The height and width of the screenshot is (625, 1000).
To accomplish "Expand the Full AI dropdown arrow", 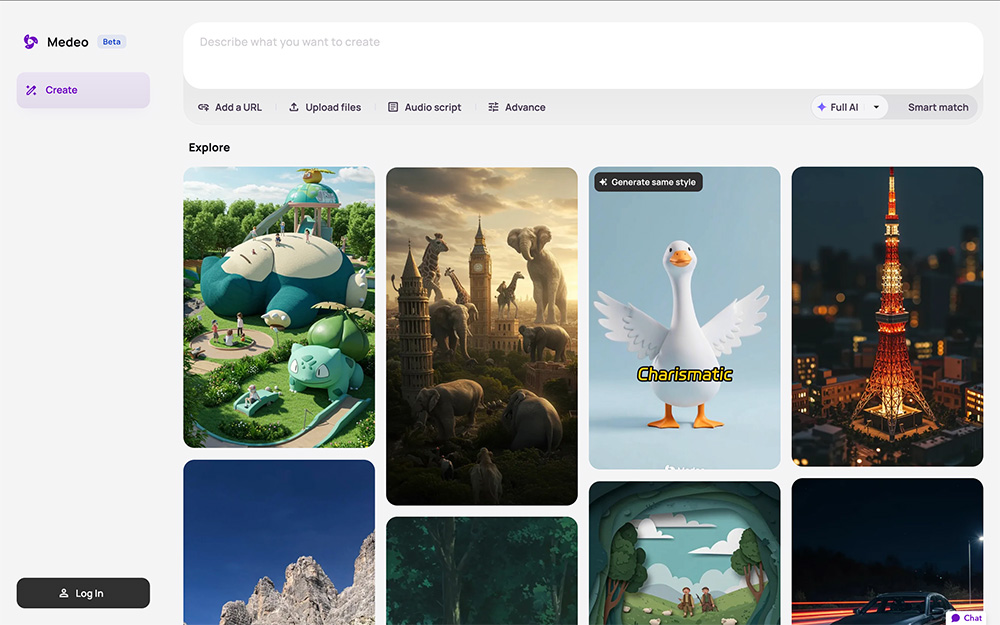I will click(876, 107).
